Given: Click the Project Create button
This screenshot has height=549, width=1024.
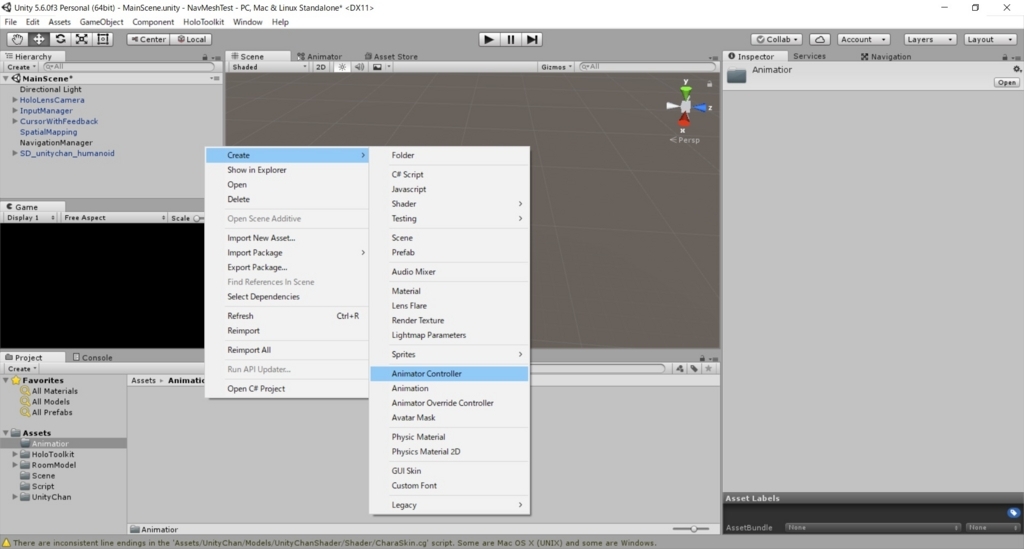Looking at the screenshot, I should pos(22,369).
